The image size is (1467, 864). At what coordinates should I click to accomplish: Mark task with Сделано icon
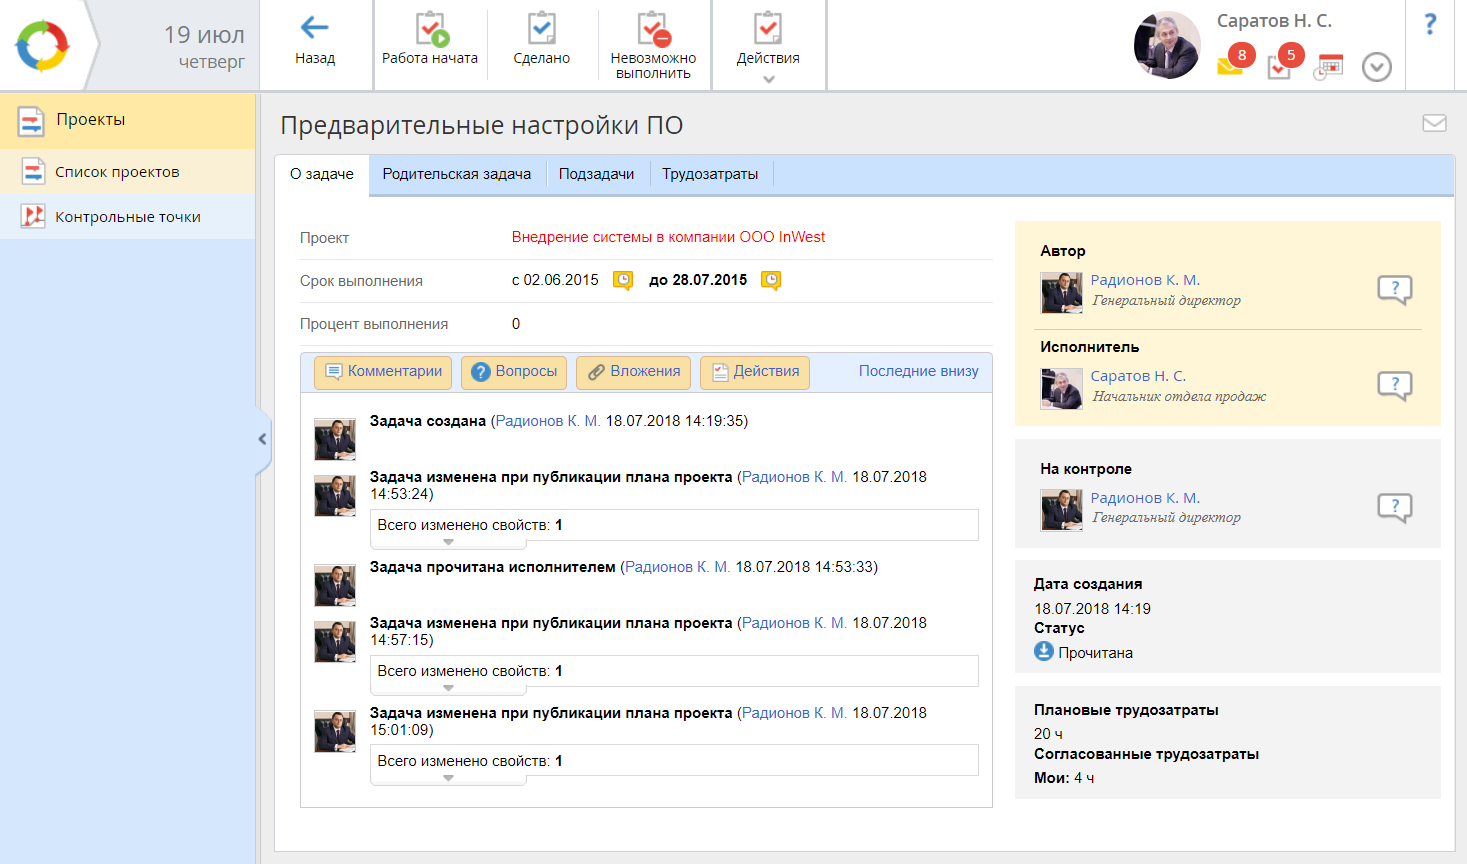click(x=541, y=29)
